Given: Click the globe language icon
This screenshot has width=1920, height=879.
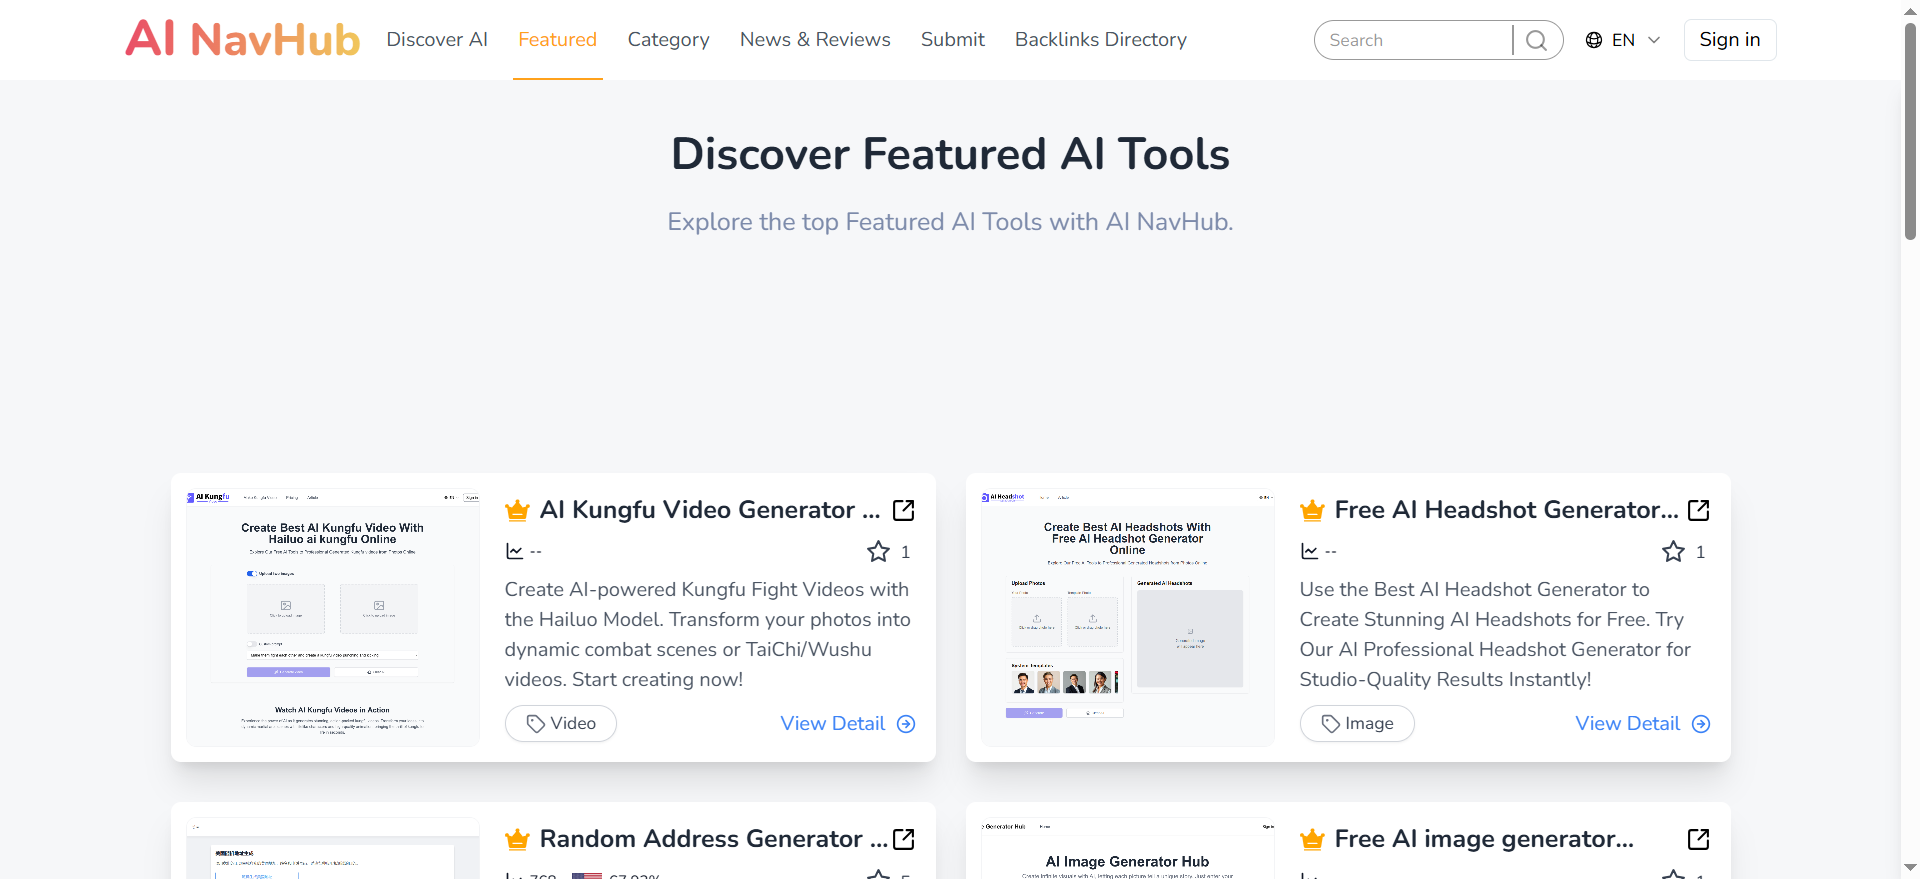Looking at the screenshot, I should coord(1594,40).
